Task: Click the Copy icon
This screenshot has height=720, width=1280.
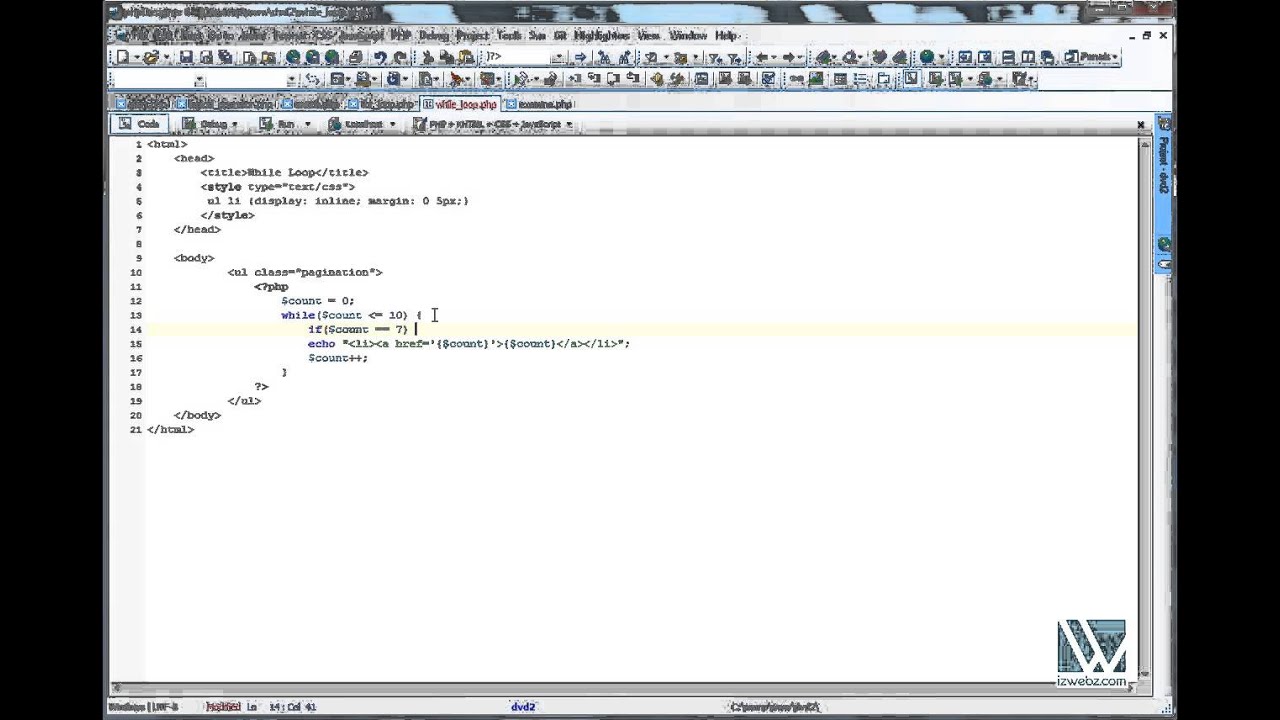Action: coord(447,57)
